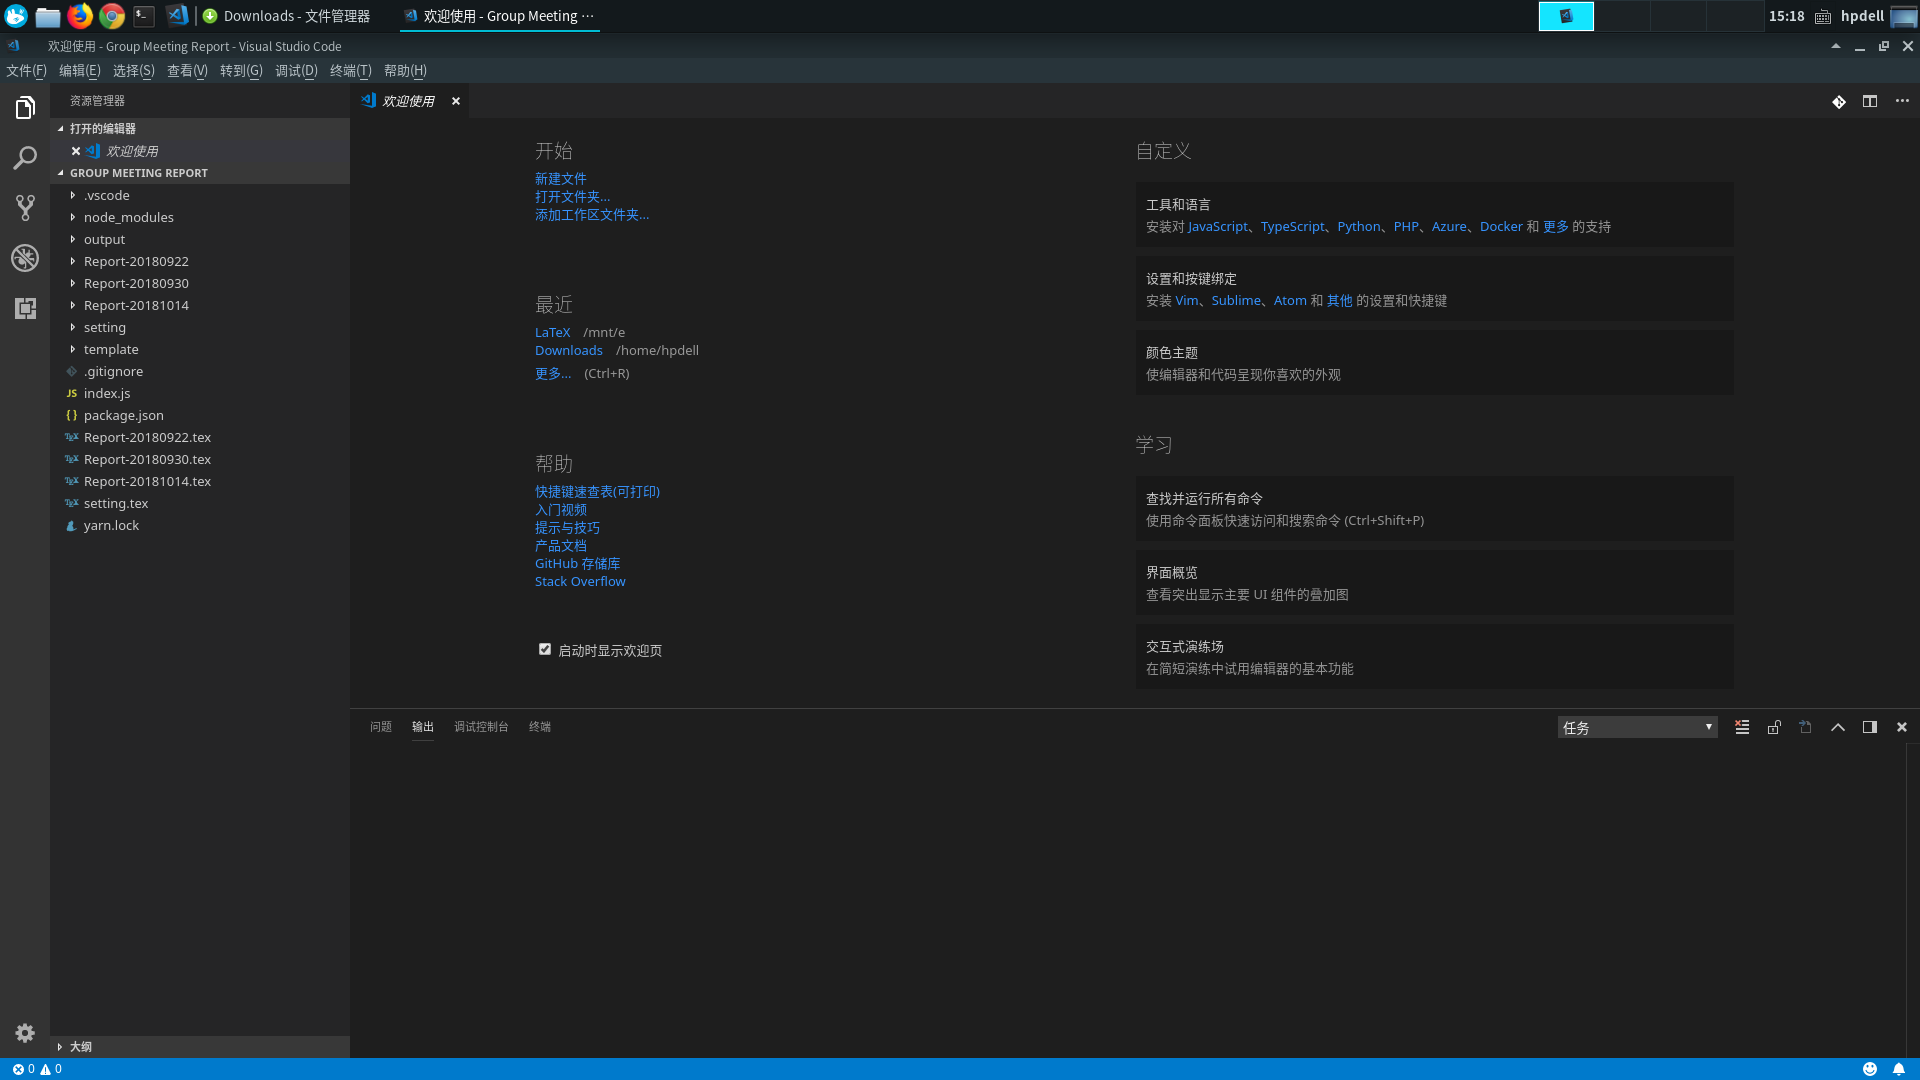Click the notification bell in status bar
Image resolution: width=1920 pixels, height=1080 pixels.
point(1898,1069)
